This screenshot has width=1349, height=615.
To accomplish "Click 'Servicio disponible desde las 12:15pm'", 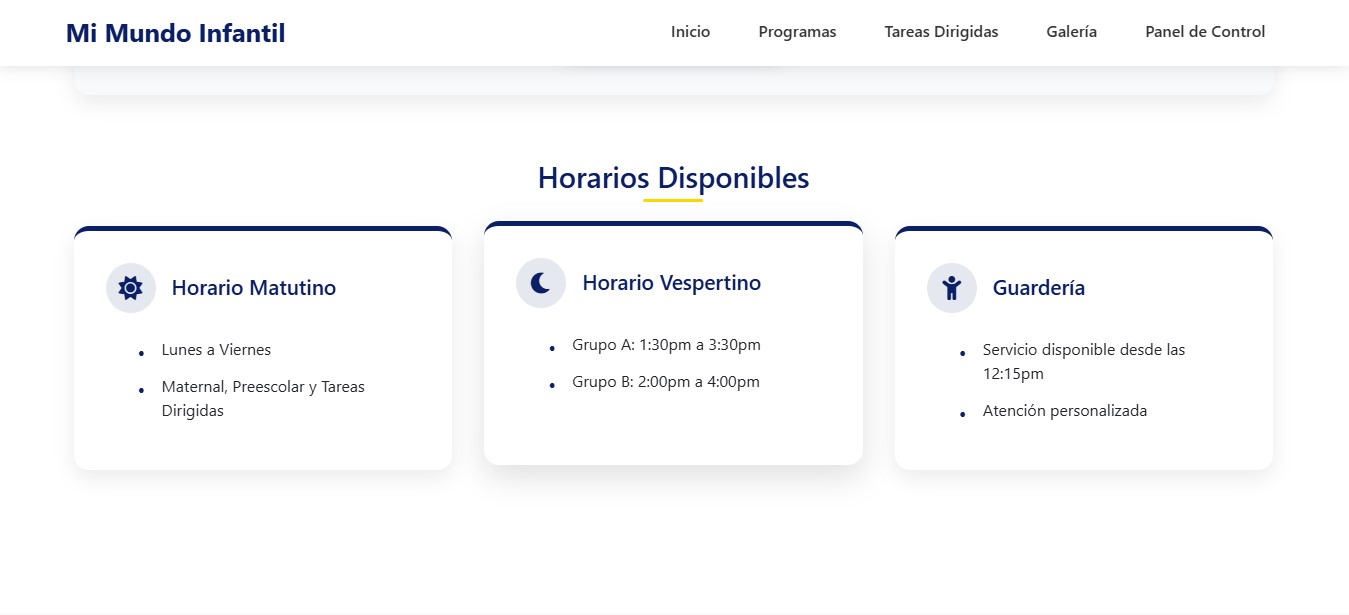I will pos(1084,362).
